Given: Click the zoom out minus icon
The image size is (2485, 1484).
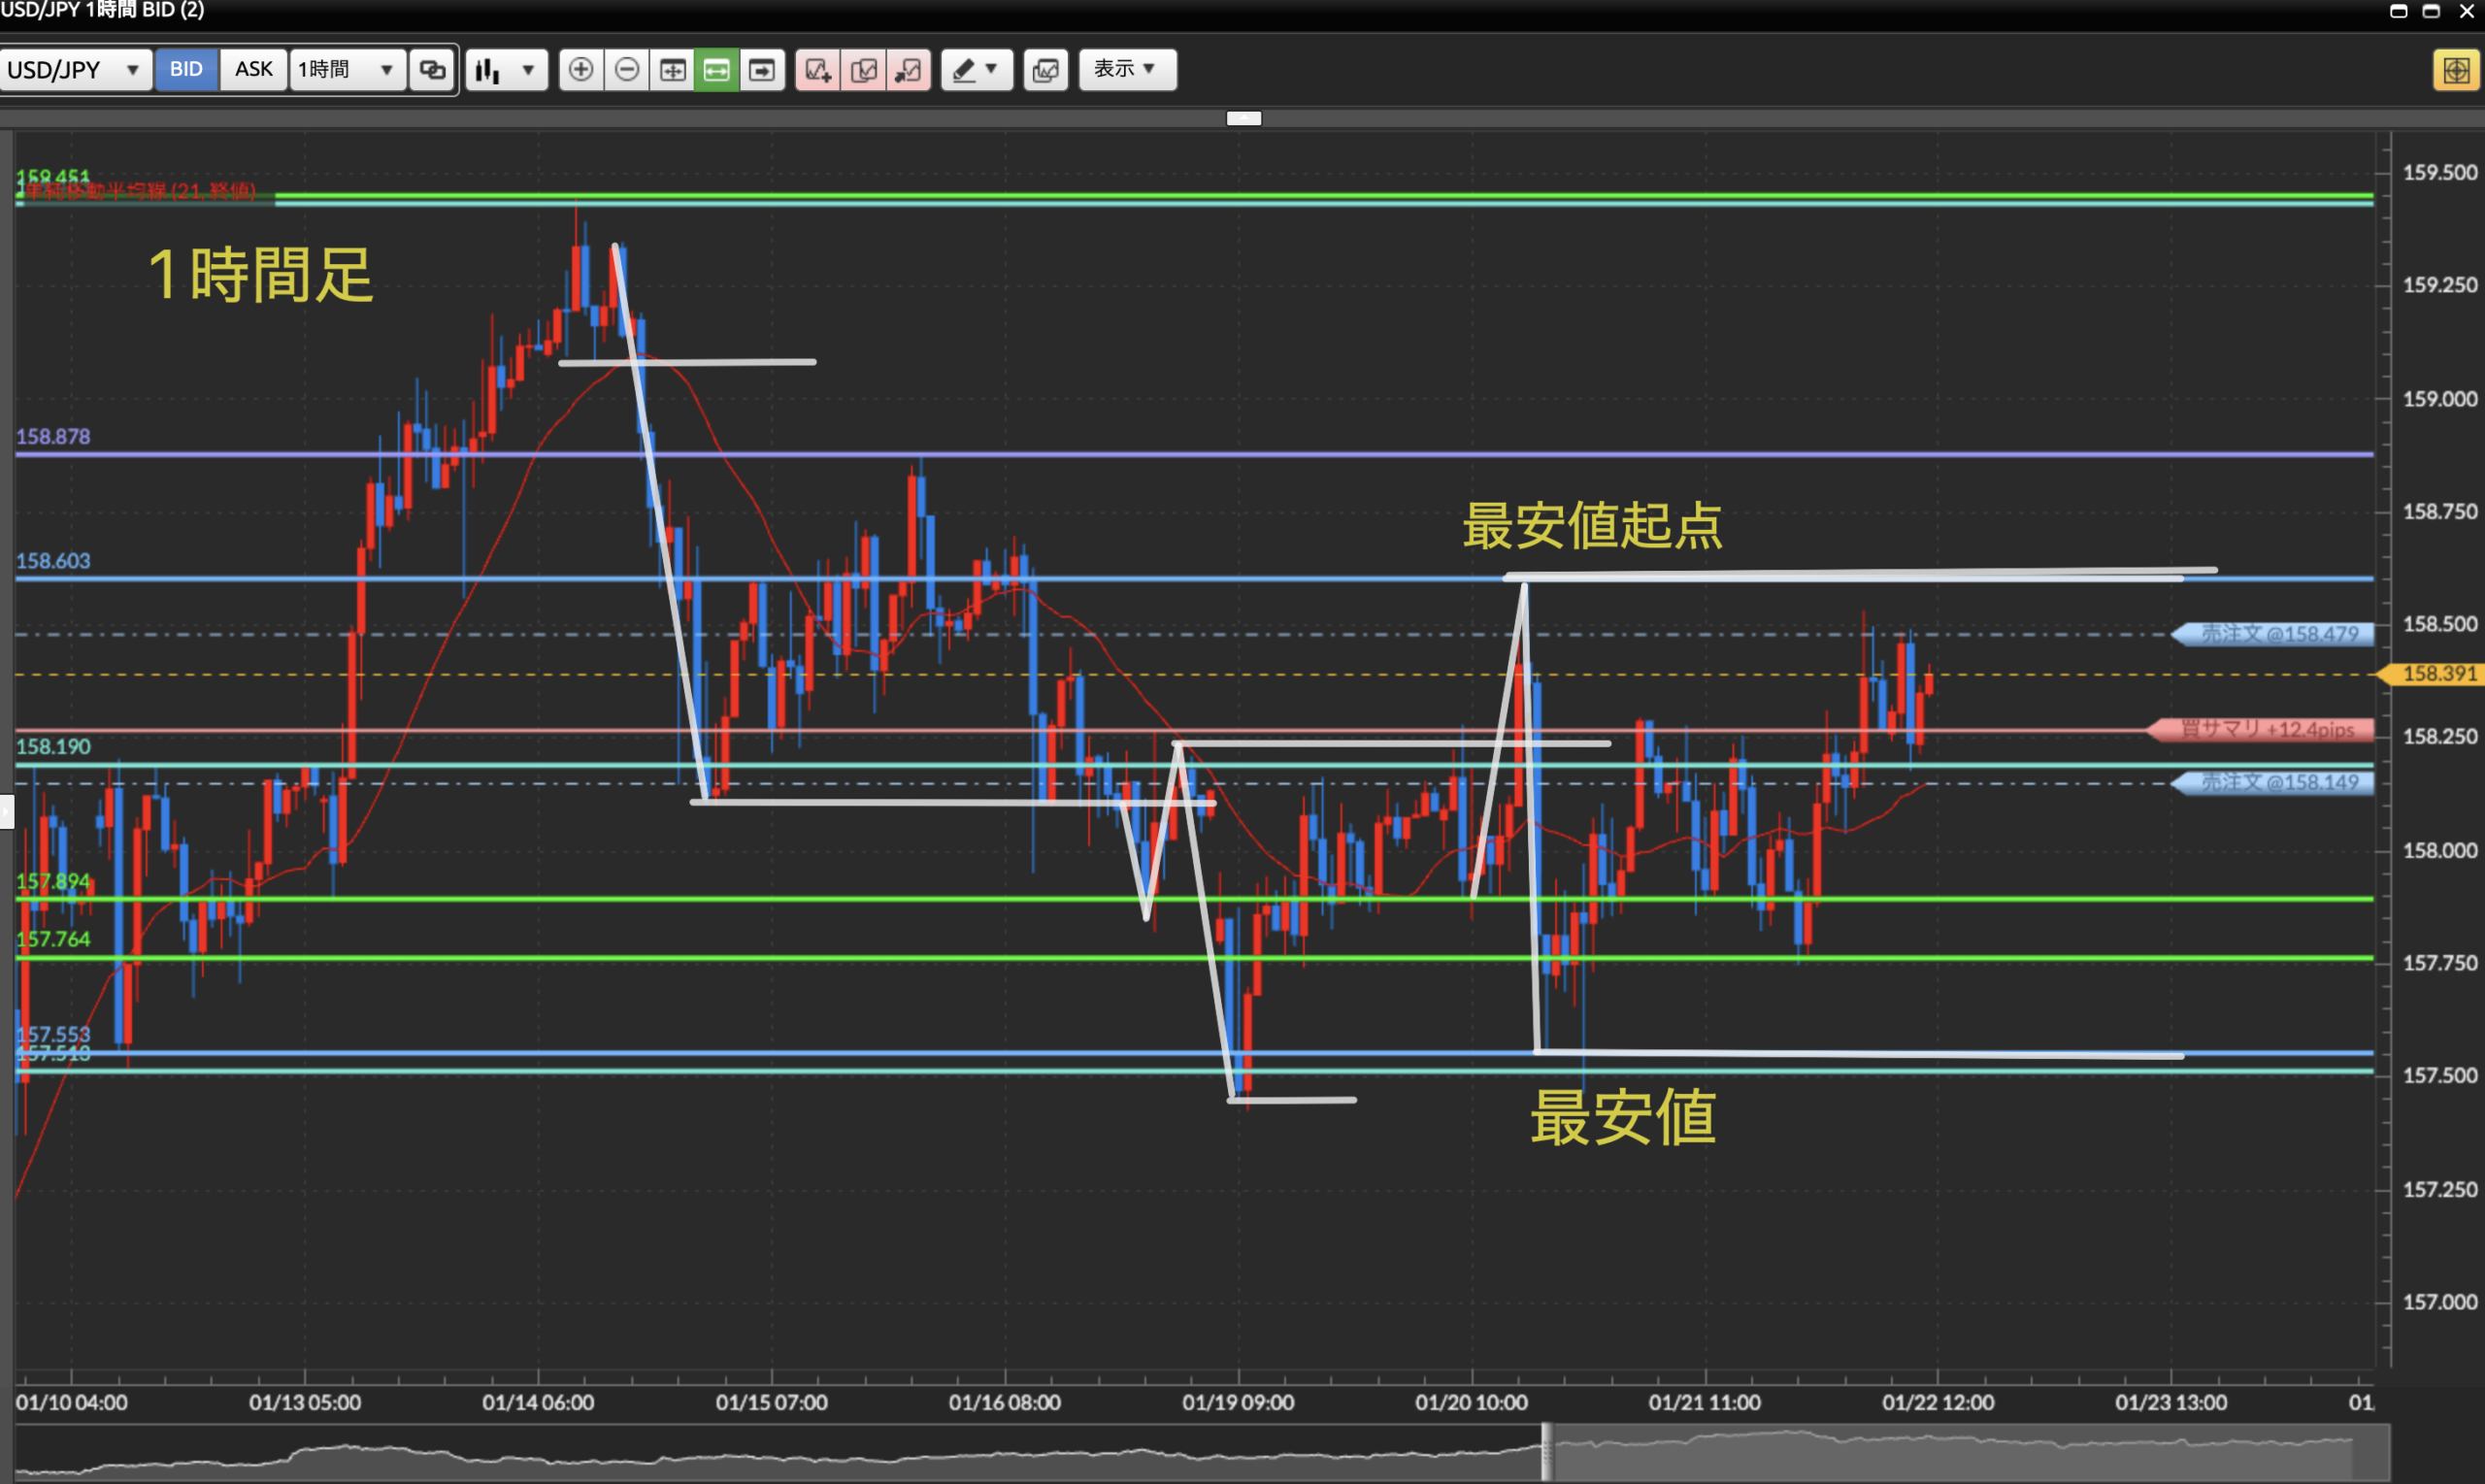Looking at the screenshot, I should pyautogui.click(x=627, y=69).
